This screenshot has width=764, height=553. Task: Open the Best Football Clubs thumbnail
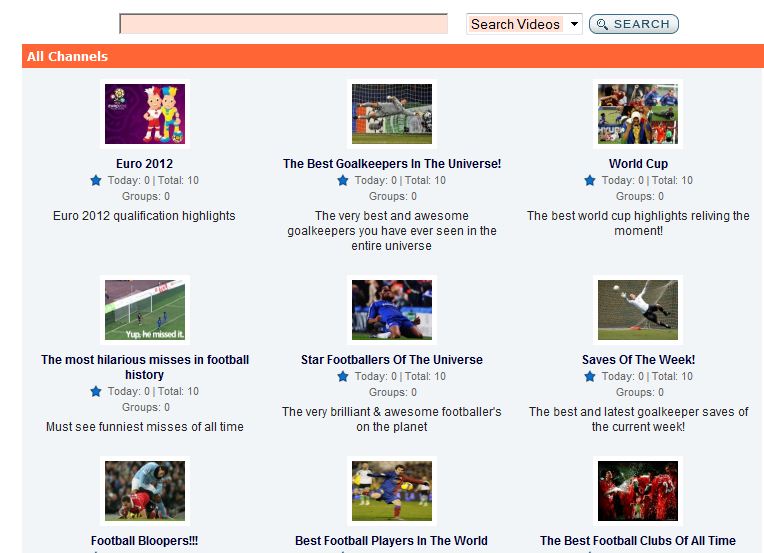638,491
